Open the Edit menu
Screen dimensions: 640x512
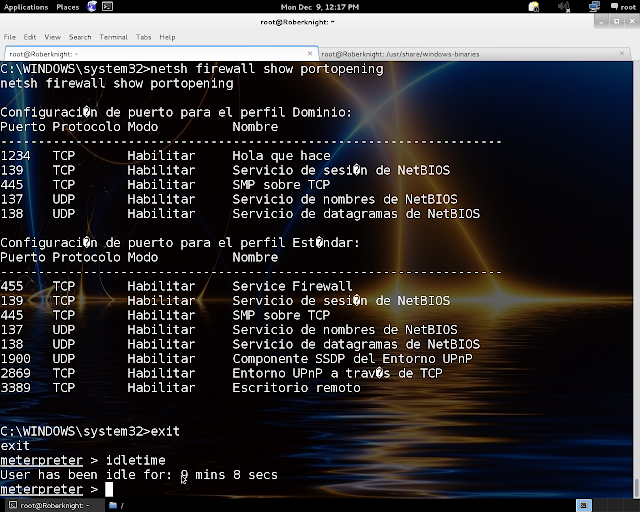[30, 37]
